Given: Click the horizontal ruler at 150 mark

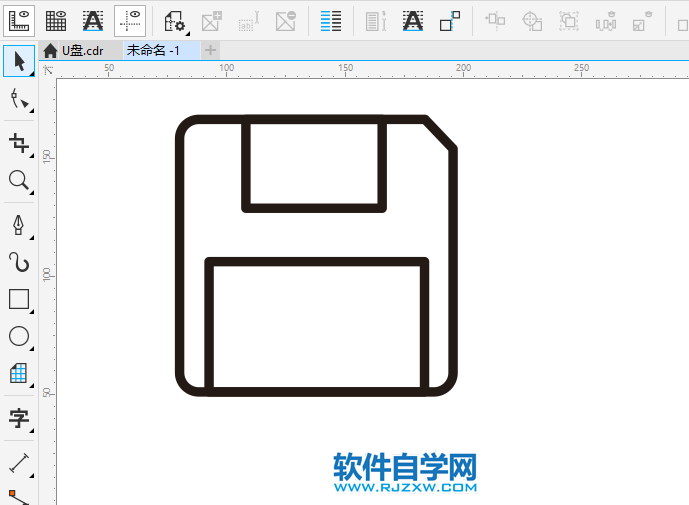Looking at the screenshot, I should [345, 69].
